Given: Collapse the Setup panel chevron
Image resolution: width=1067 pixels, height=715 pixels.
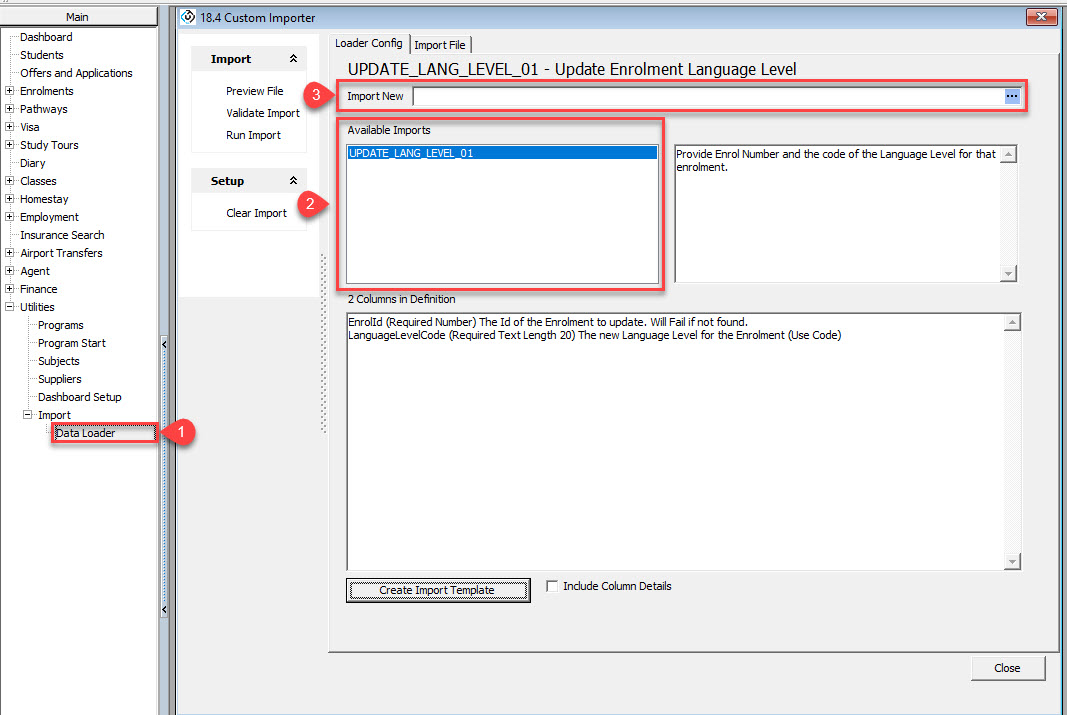Looking at the screenshot, I should [x=293, y=182].
